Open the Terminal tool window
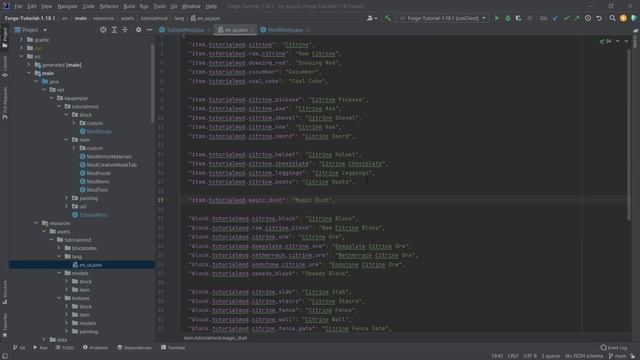 tap(173, 348)
